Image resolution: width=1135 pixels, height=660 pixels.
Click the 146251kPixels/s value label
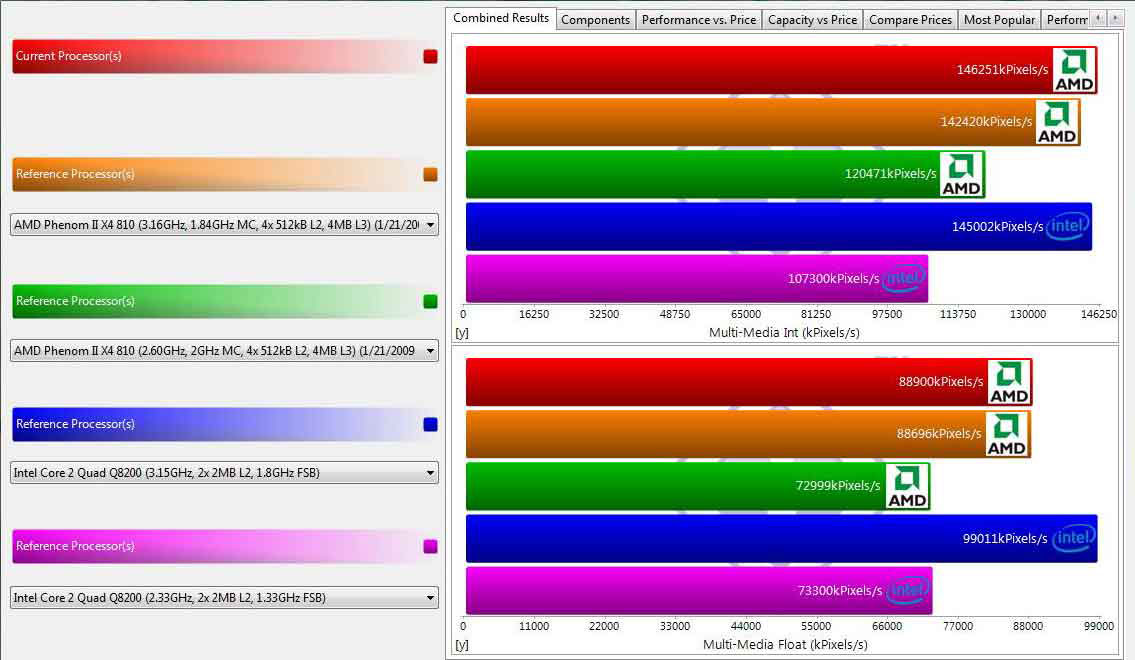coord(1003,70)
